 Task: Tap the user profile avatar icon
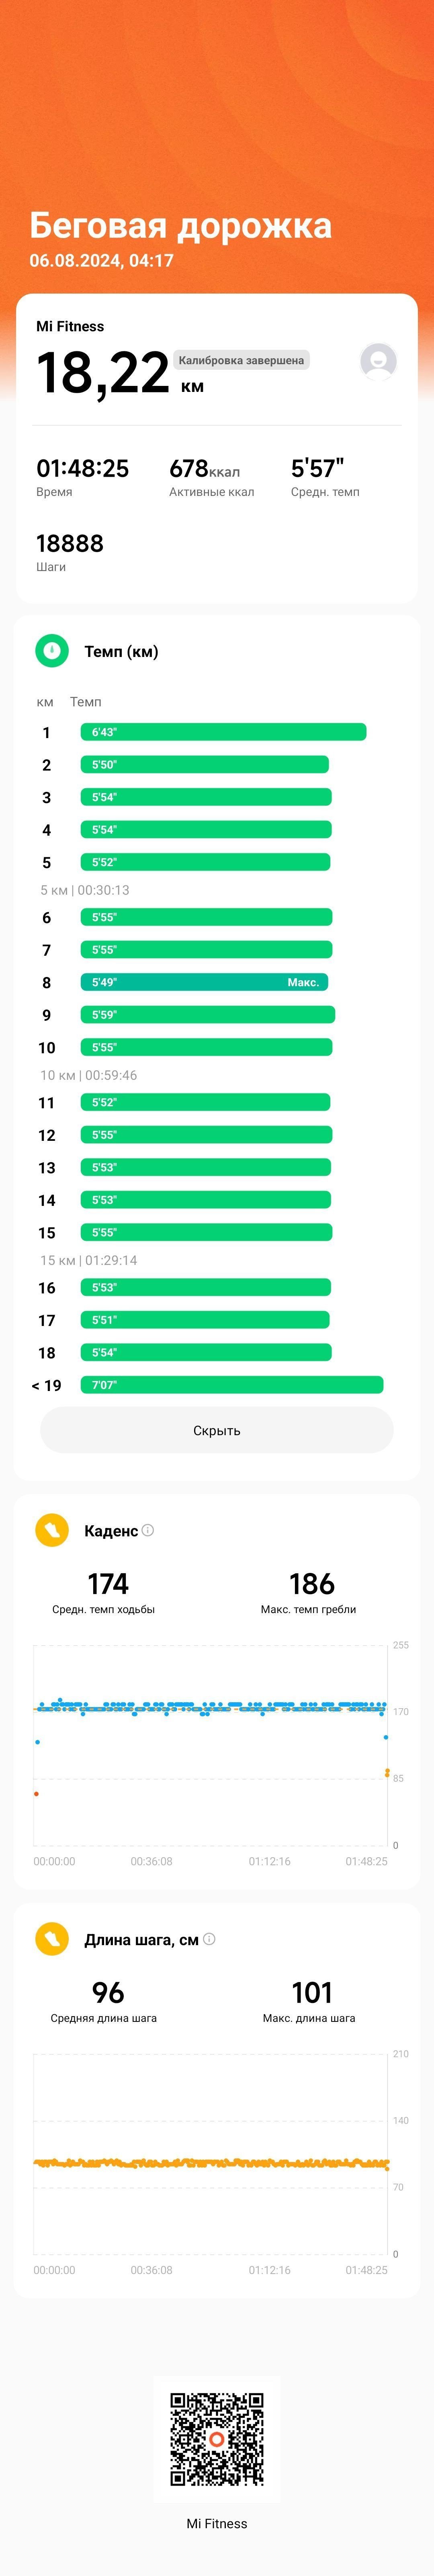(378, 361)
